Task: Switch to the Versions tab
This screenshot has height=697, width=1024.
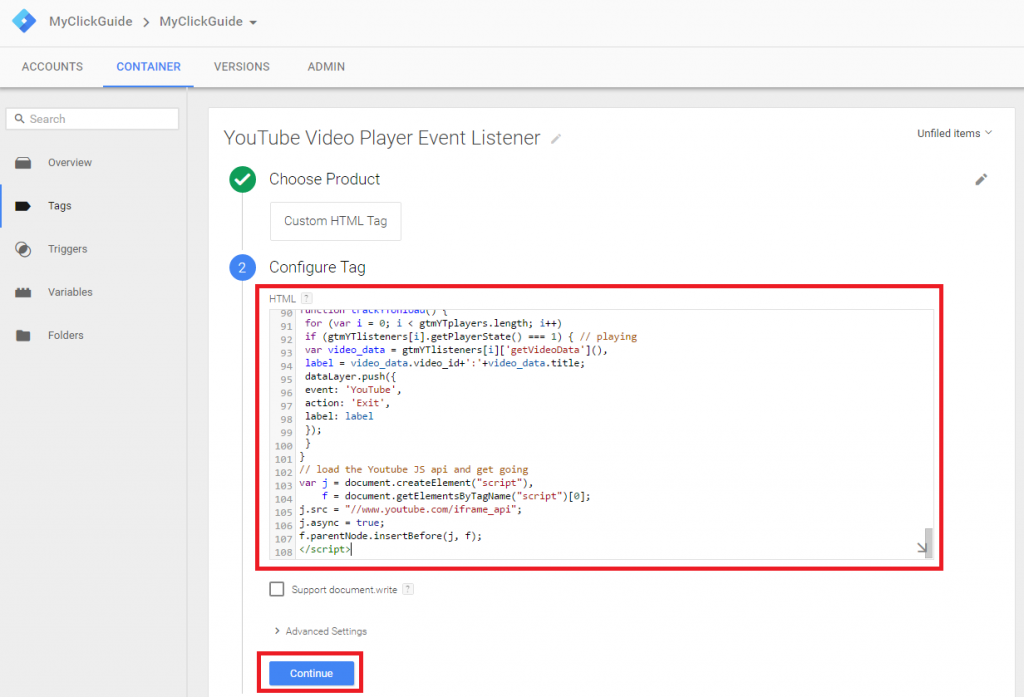Action: click(241, 67)
